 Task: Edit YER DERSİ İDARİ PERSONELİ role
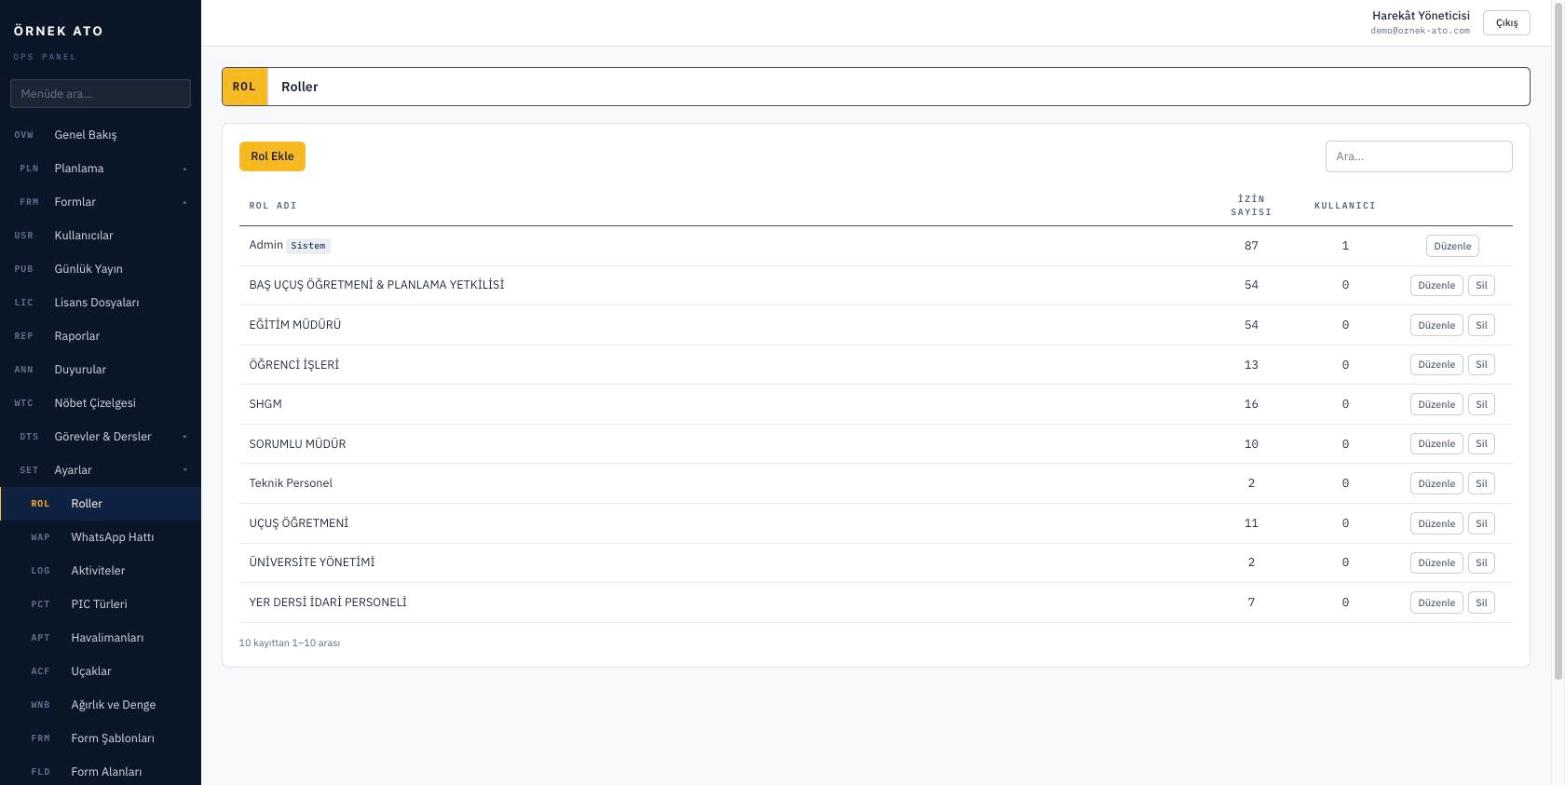click(x=1436, y=603)
